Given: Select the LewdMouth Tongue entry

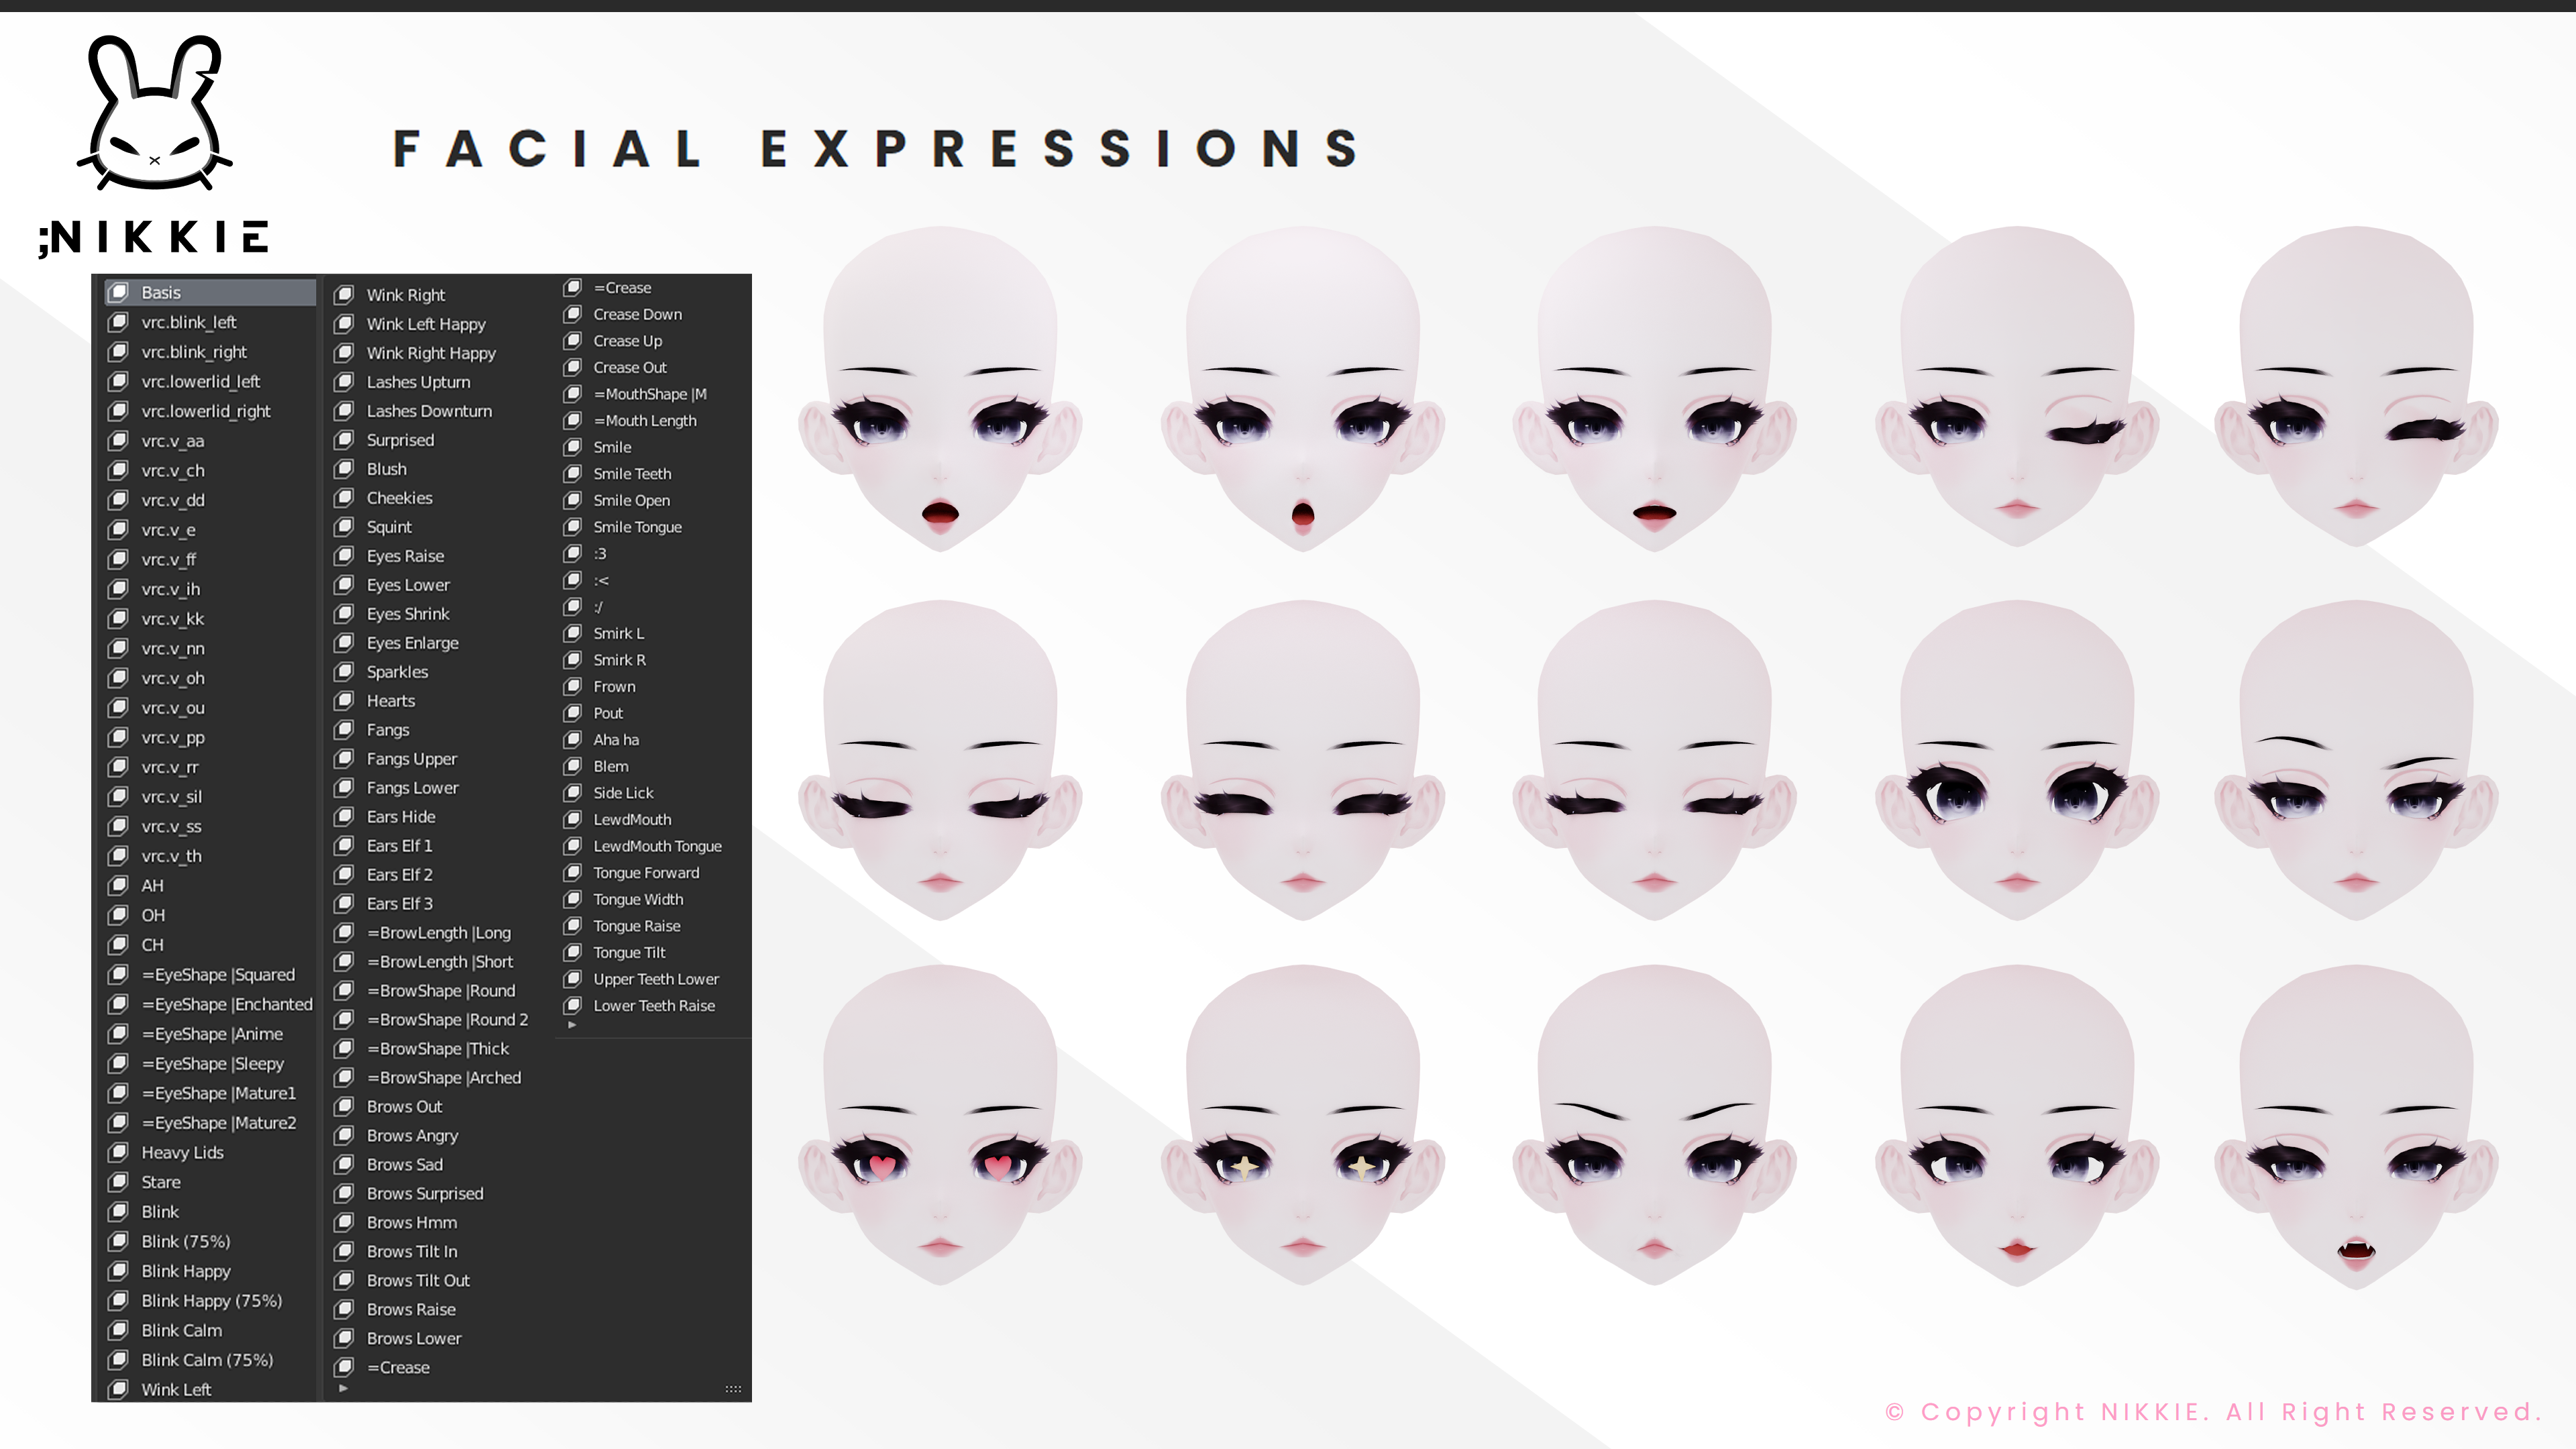Looking at the screenshot, I should click(657, 846).
